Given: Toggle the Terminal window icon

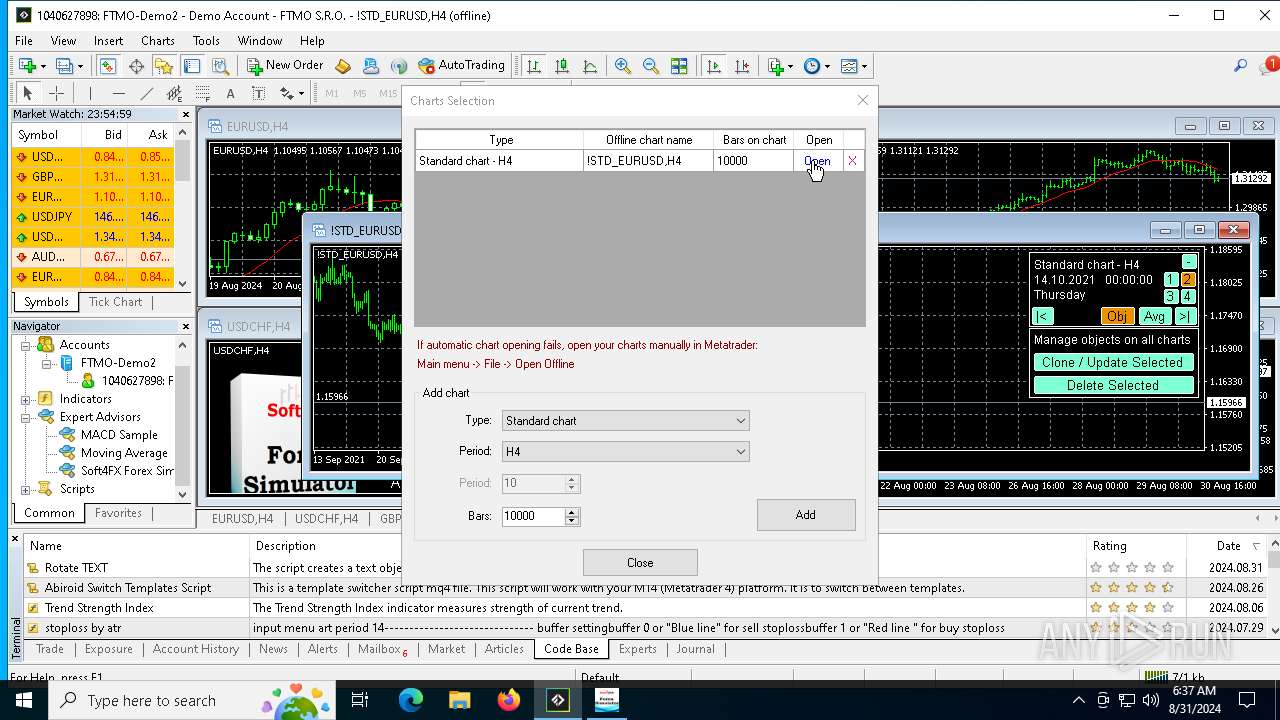Looking at the screenshot, I should point(192,66).
